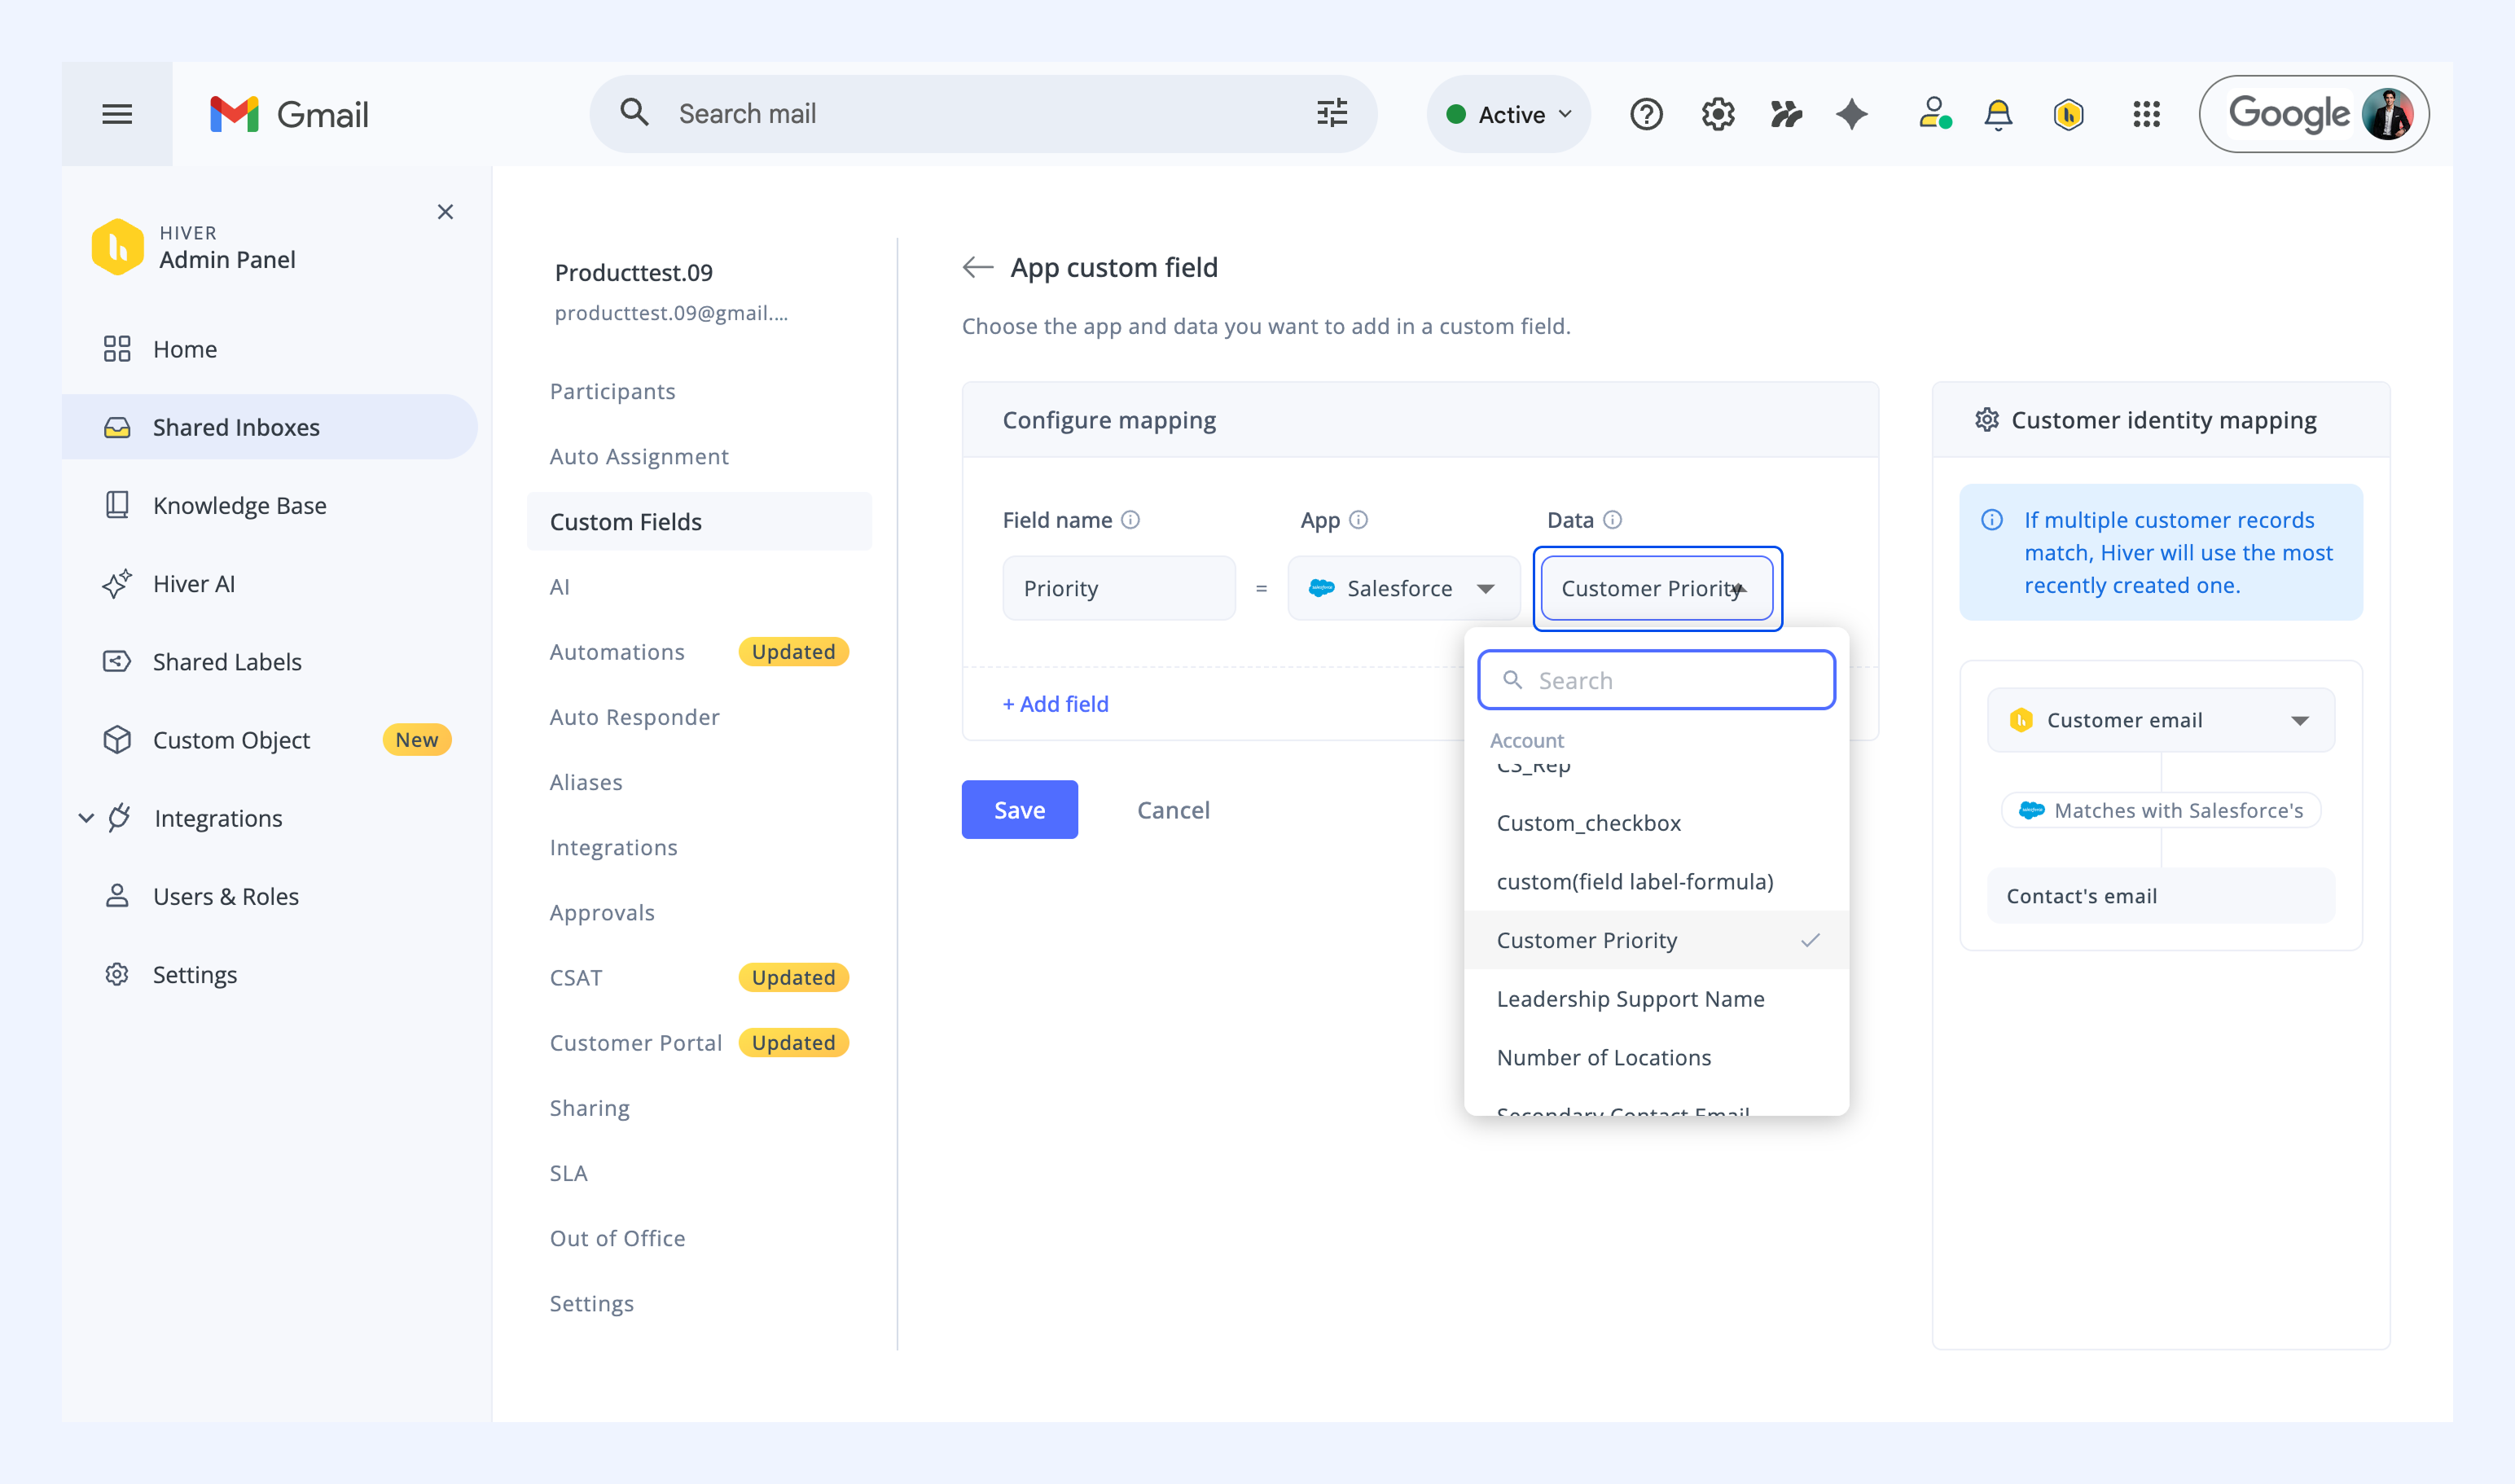Open the Sharing tab

589,1108
